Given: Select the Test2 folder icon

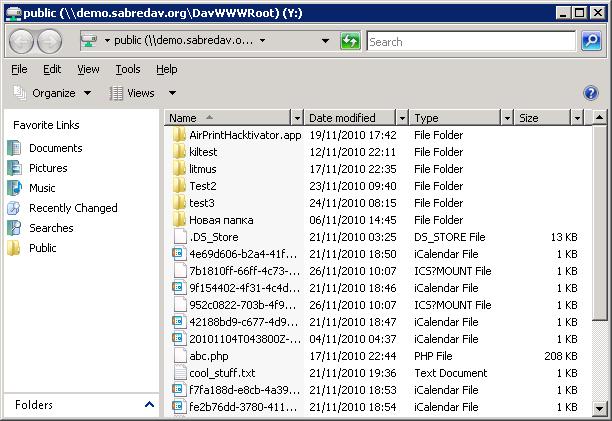Looking at the screenshot, I should (179, 186).
